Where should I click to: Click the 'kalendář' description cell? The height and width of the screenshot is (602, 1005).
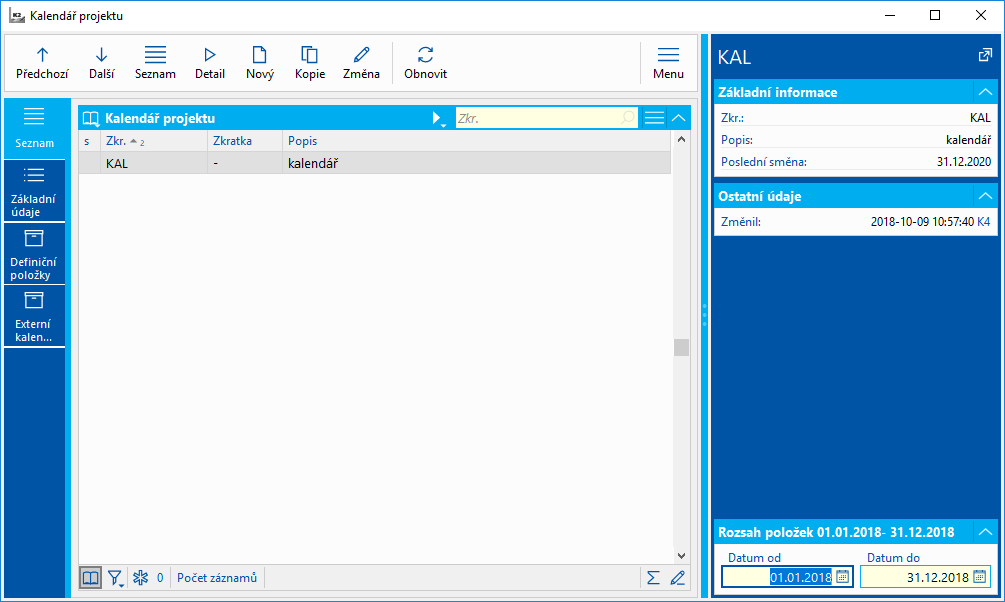coord(476,163)
